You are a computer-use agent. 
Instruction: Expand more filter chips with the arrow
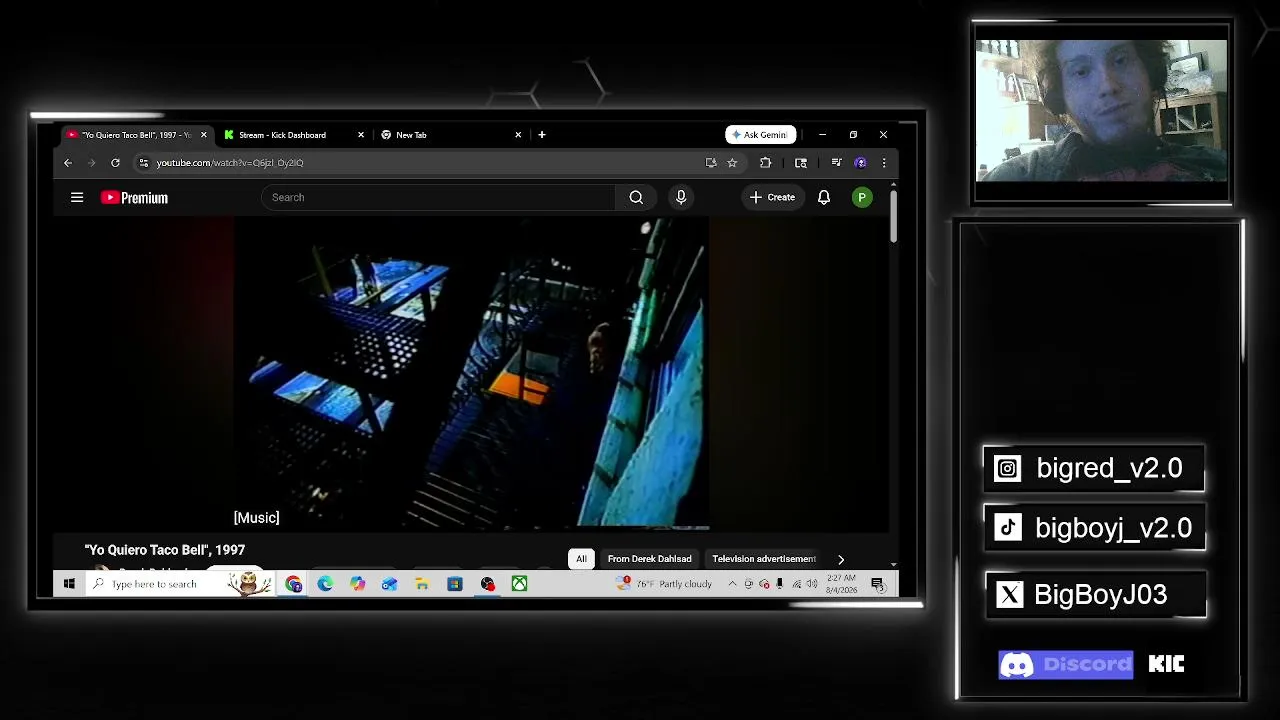pos(841,560)
